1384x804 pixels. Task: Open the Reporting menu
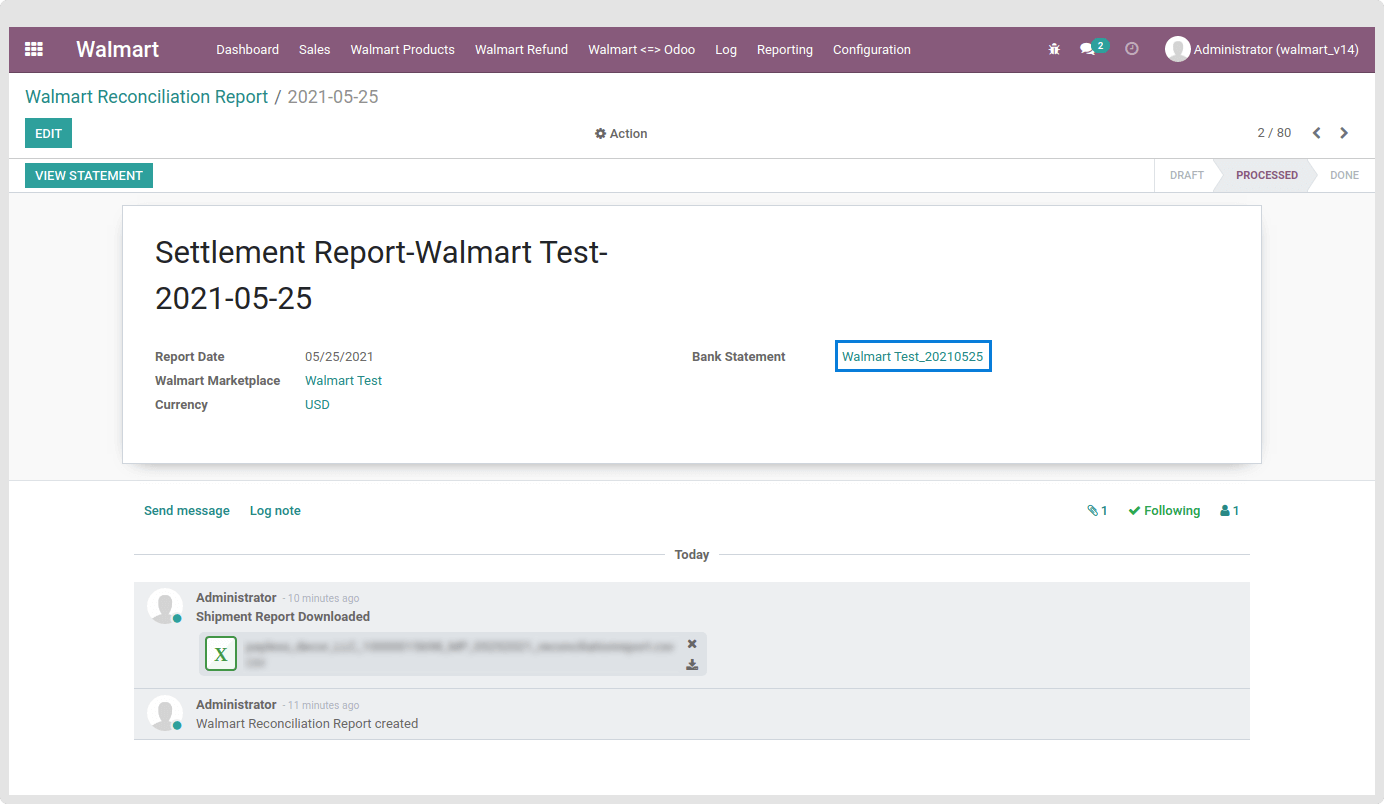(x=784, y=49)
